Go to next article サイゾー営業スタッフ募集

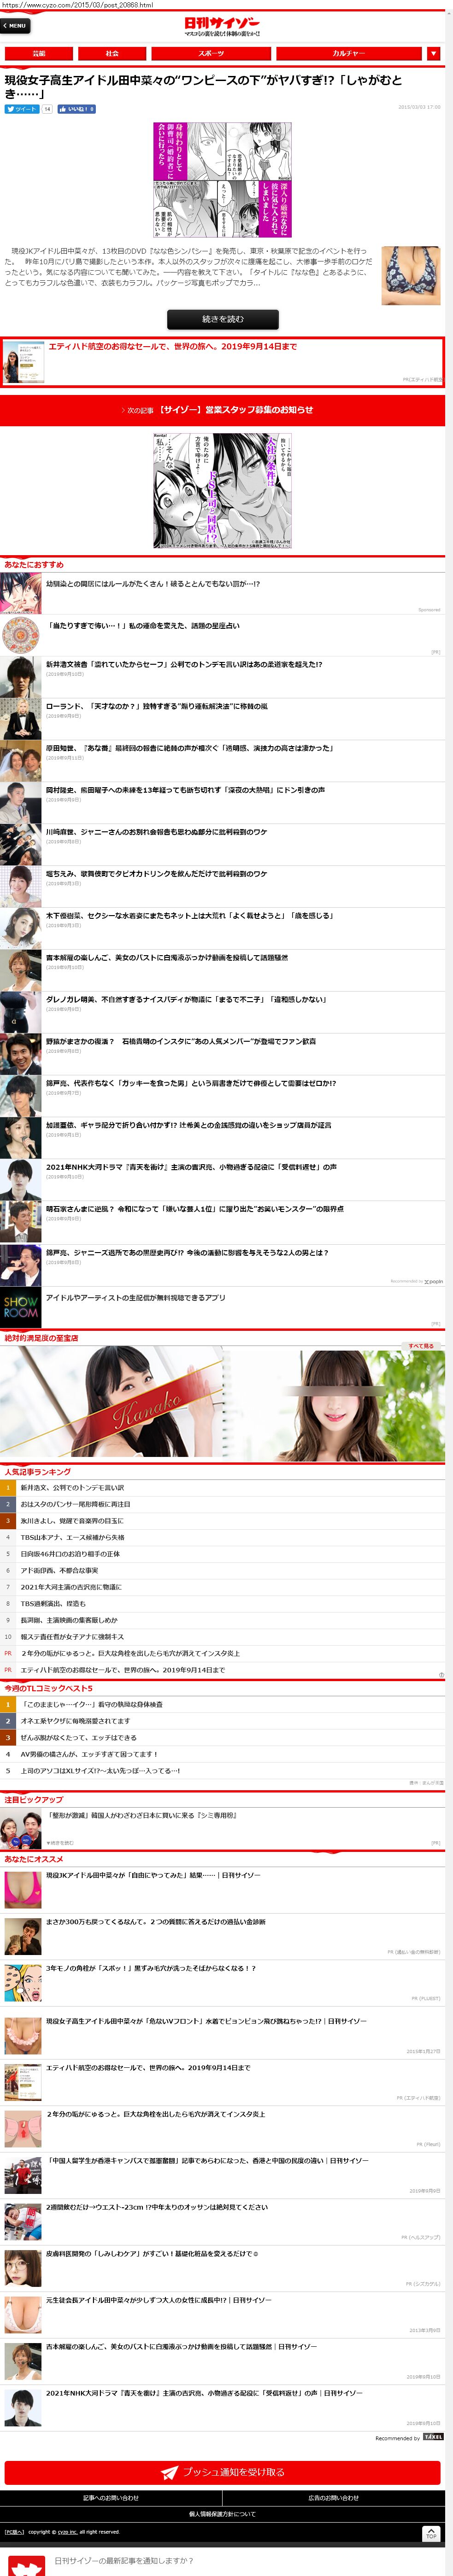point(222,410)
